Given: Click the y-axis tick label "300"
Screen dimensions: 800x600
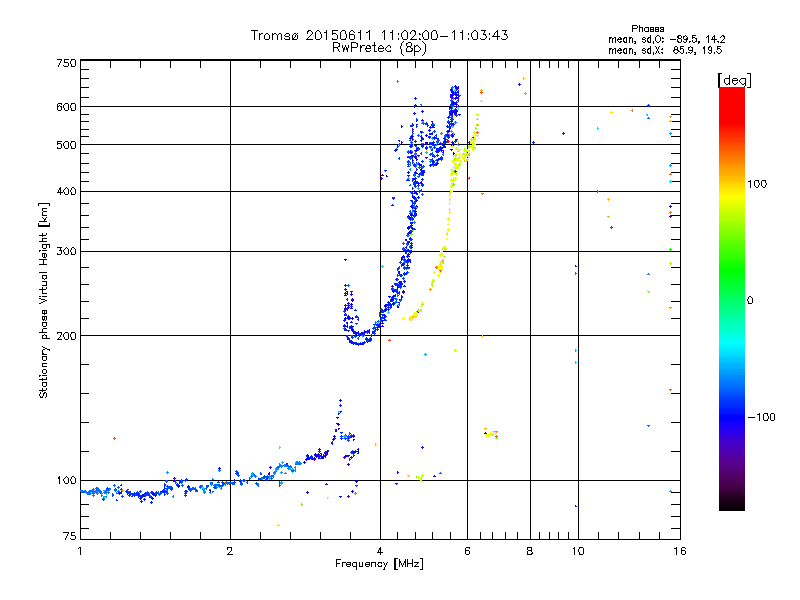Looking at the screenshot, I should [66, 252].
